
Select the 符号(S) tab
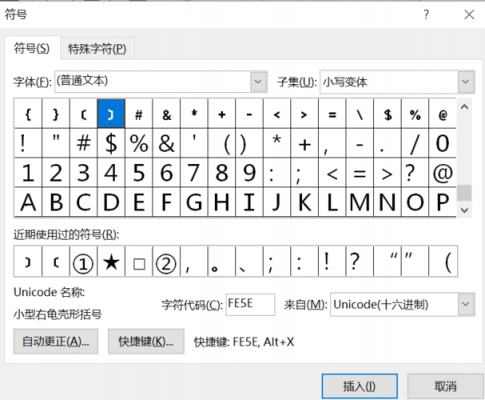(x=32, y=48)
